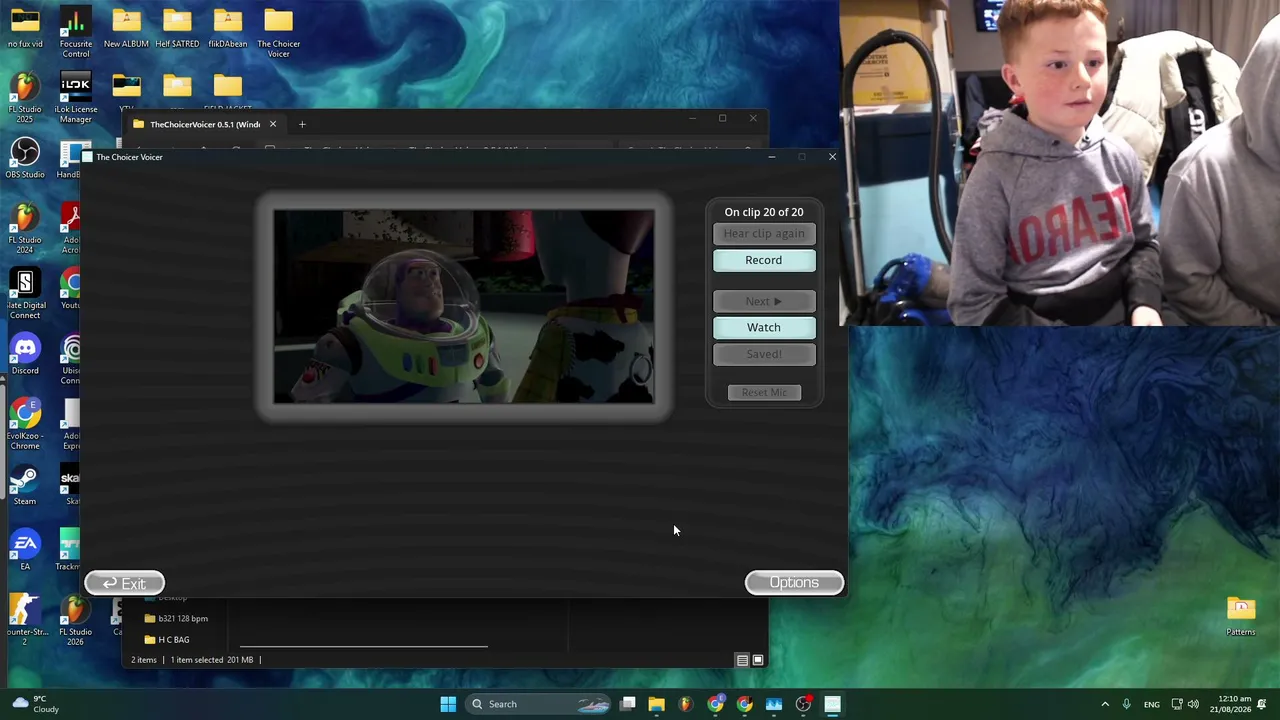
Task: Click the Next clip button
Action: point(764,301)
